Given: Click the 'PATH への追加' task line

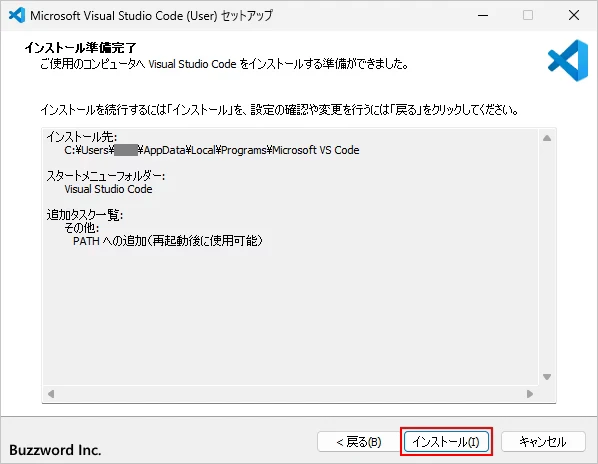Looking at the screenshot, I should pyautogui.click(x=168, y=241).
